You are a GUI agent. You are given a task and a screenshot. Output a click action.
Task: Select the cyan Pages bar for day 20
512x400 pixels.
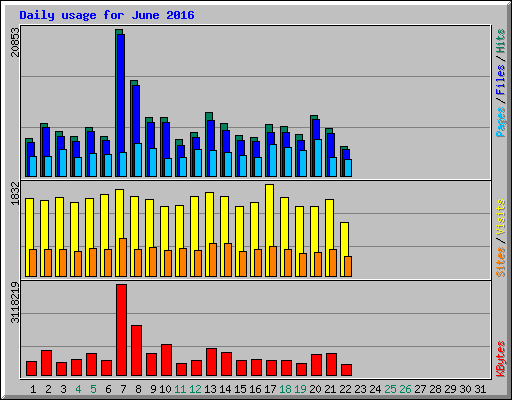point(318,158)
